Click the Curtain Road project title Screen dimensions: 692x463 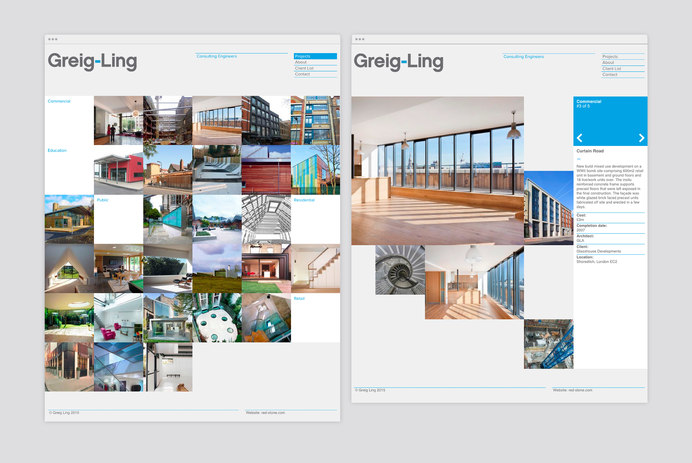click(x=590, y=151)
